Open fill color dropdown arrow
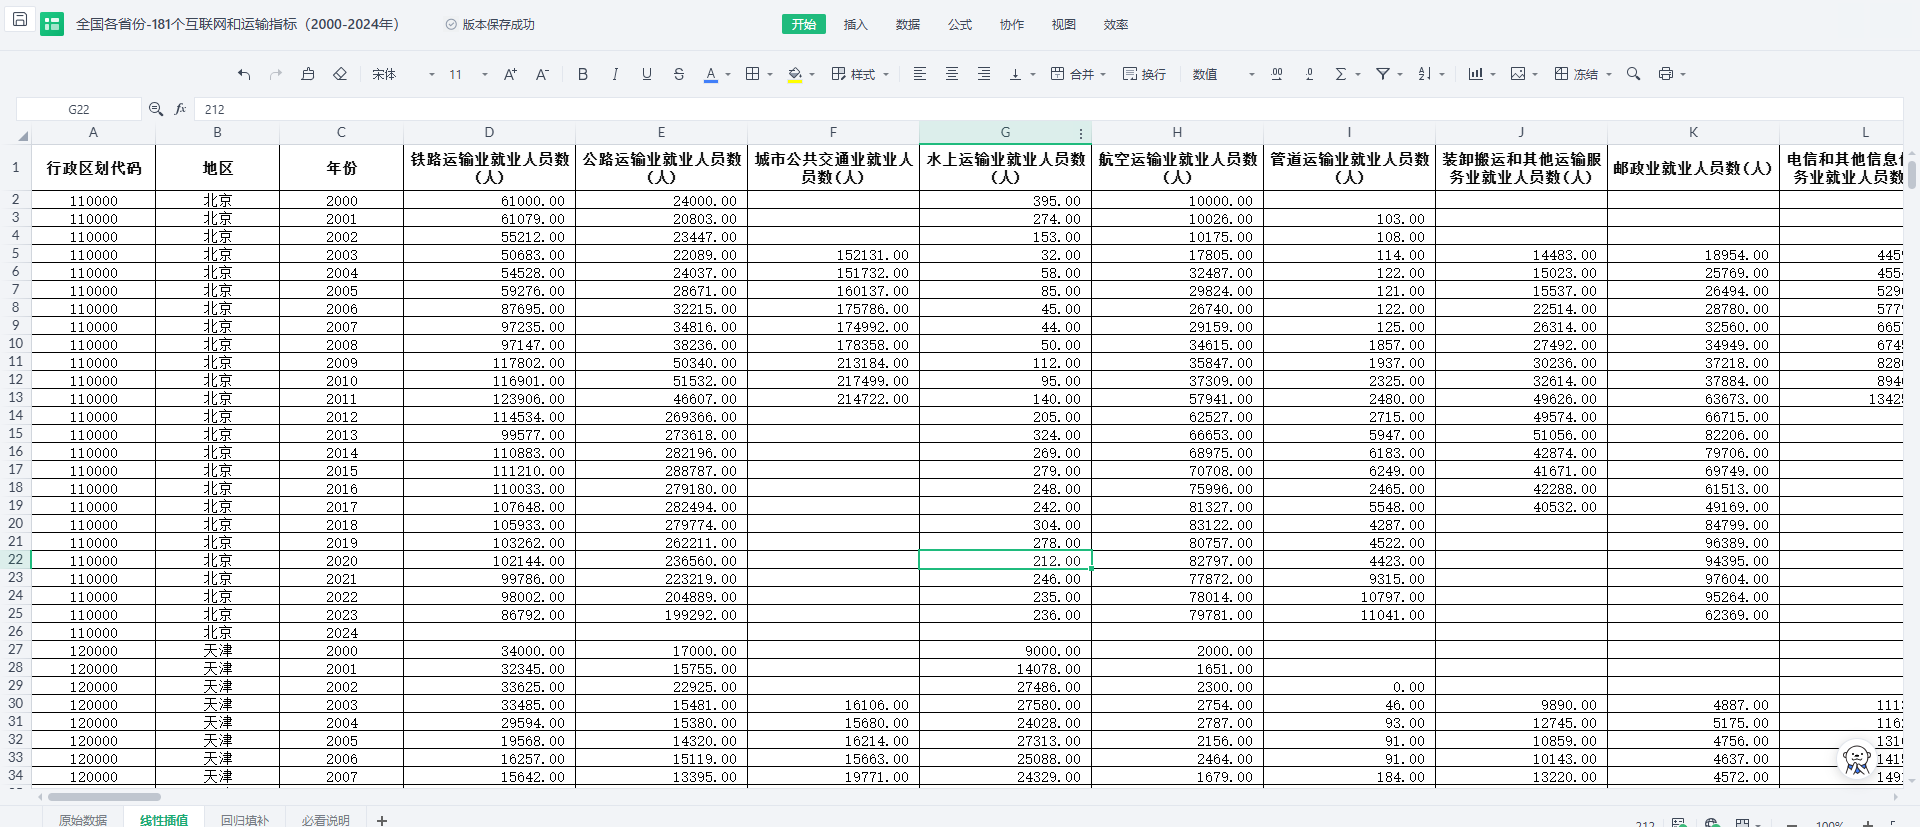Image resolution: width=1920 pixels, height=827 pixels. click(x=812, y=74)
